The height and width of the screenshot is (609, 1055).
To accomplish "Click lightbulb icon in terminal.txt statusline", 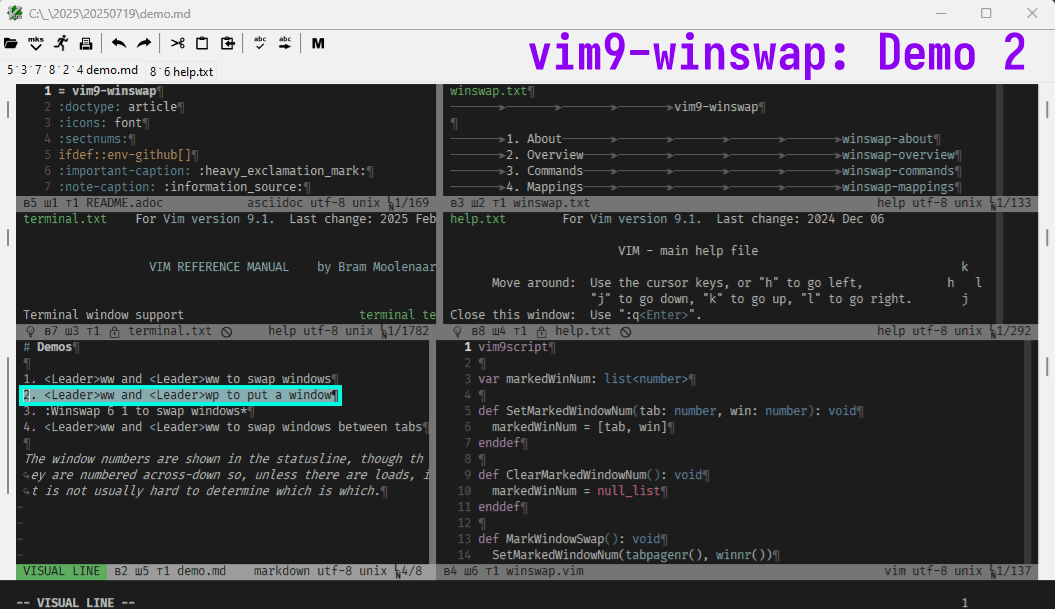I will click(30, 331).
